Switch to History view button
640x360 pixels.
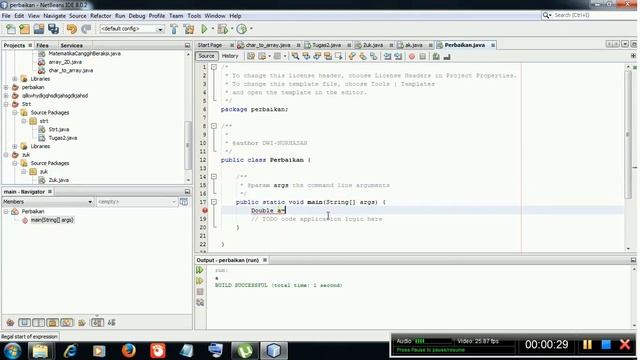230,56
